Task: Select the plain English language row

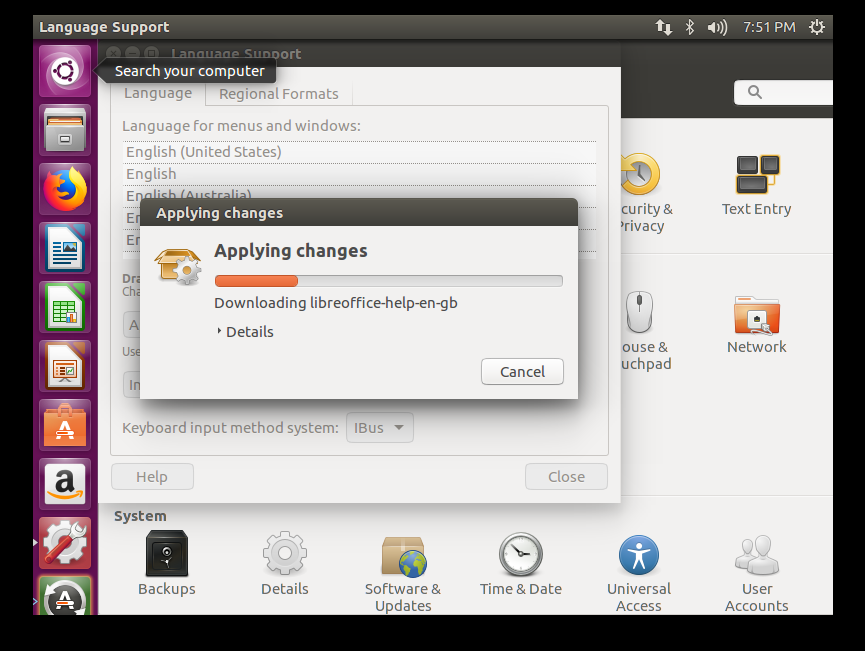Action: click(x=359, y=174)
